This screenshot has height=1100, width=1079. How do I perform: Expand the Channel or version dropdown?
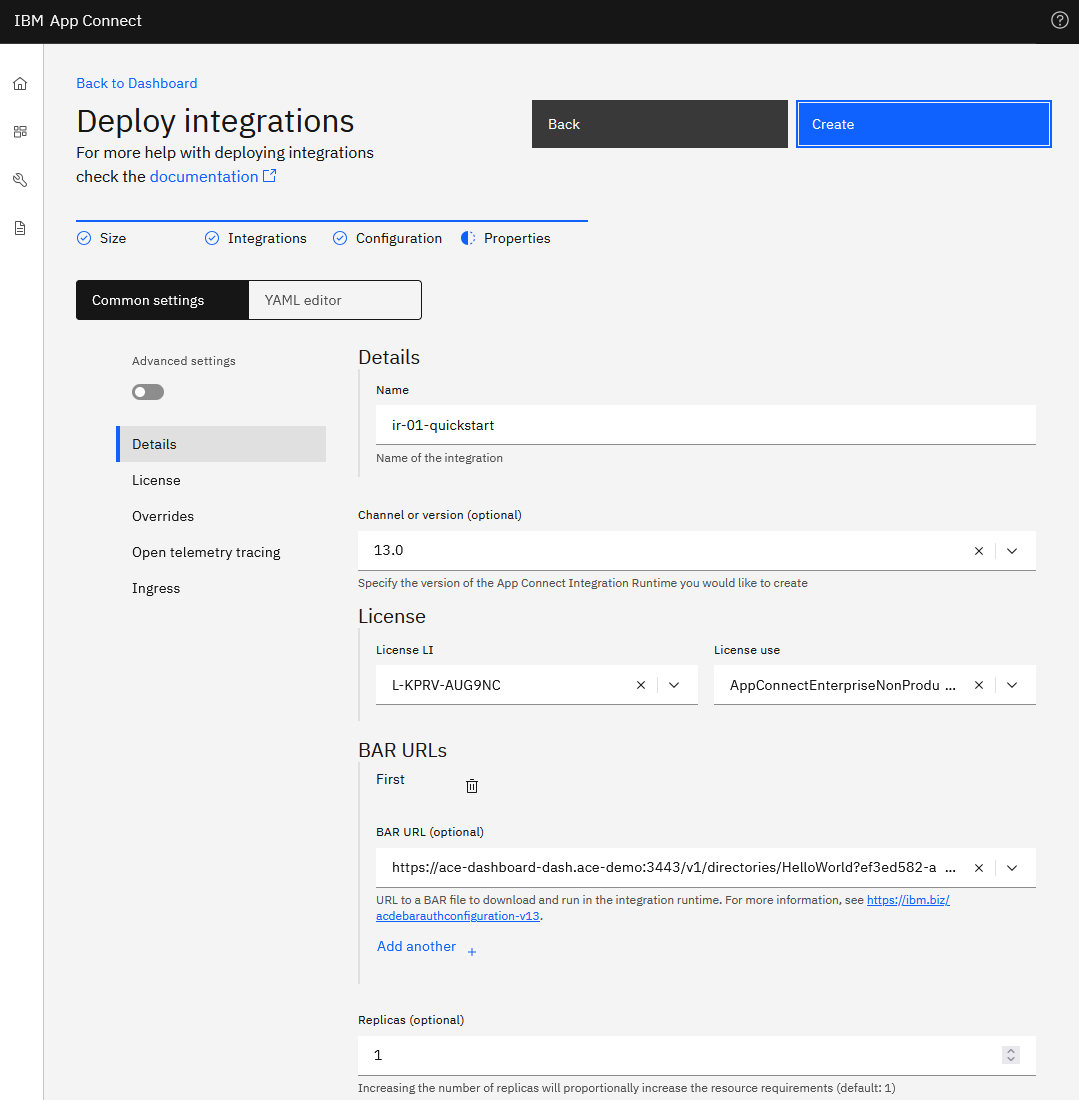point(1012,551)
